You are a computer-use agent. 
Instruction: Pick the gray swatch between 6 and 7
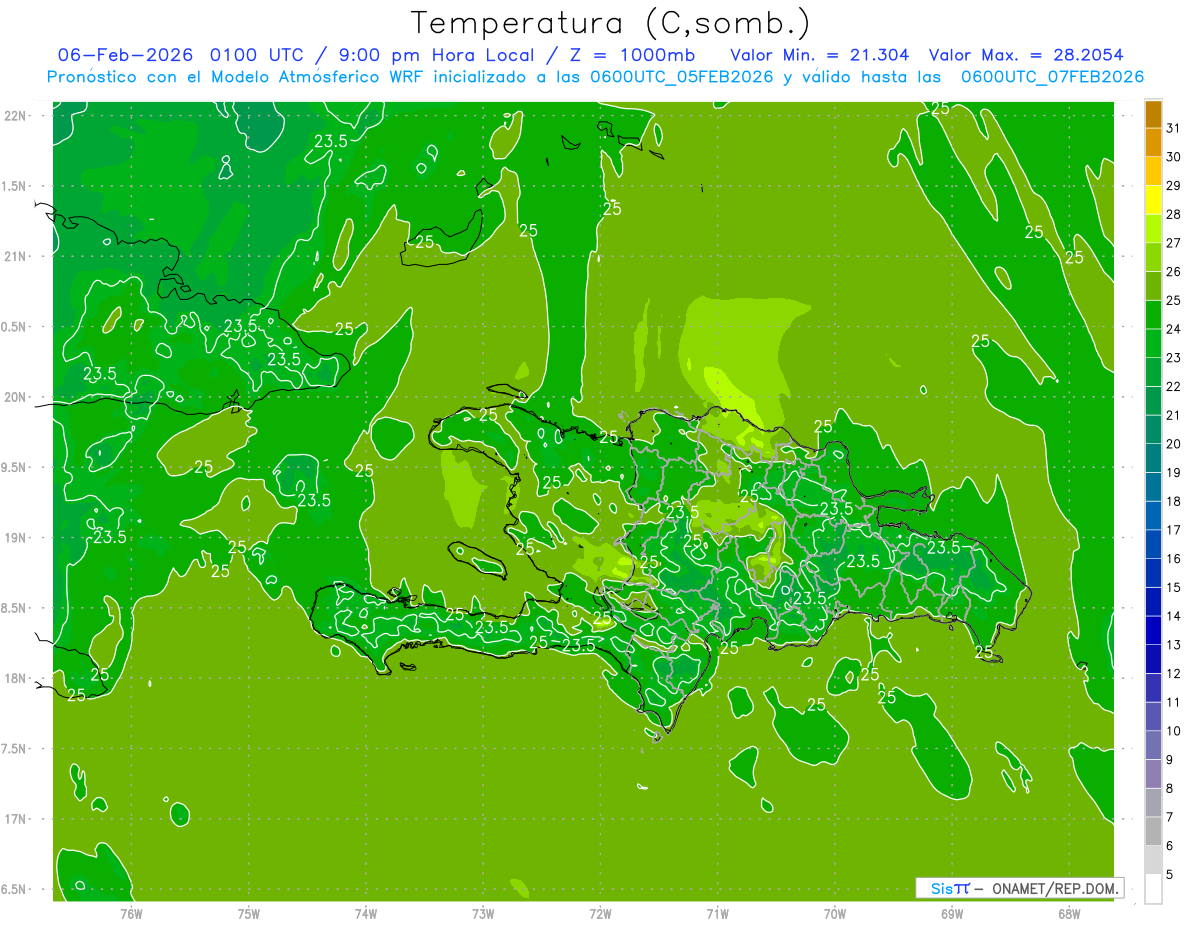1153,832
